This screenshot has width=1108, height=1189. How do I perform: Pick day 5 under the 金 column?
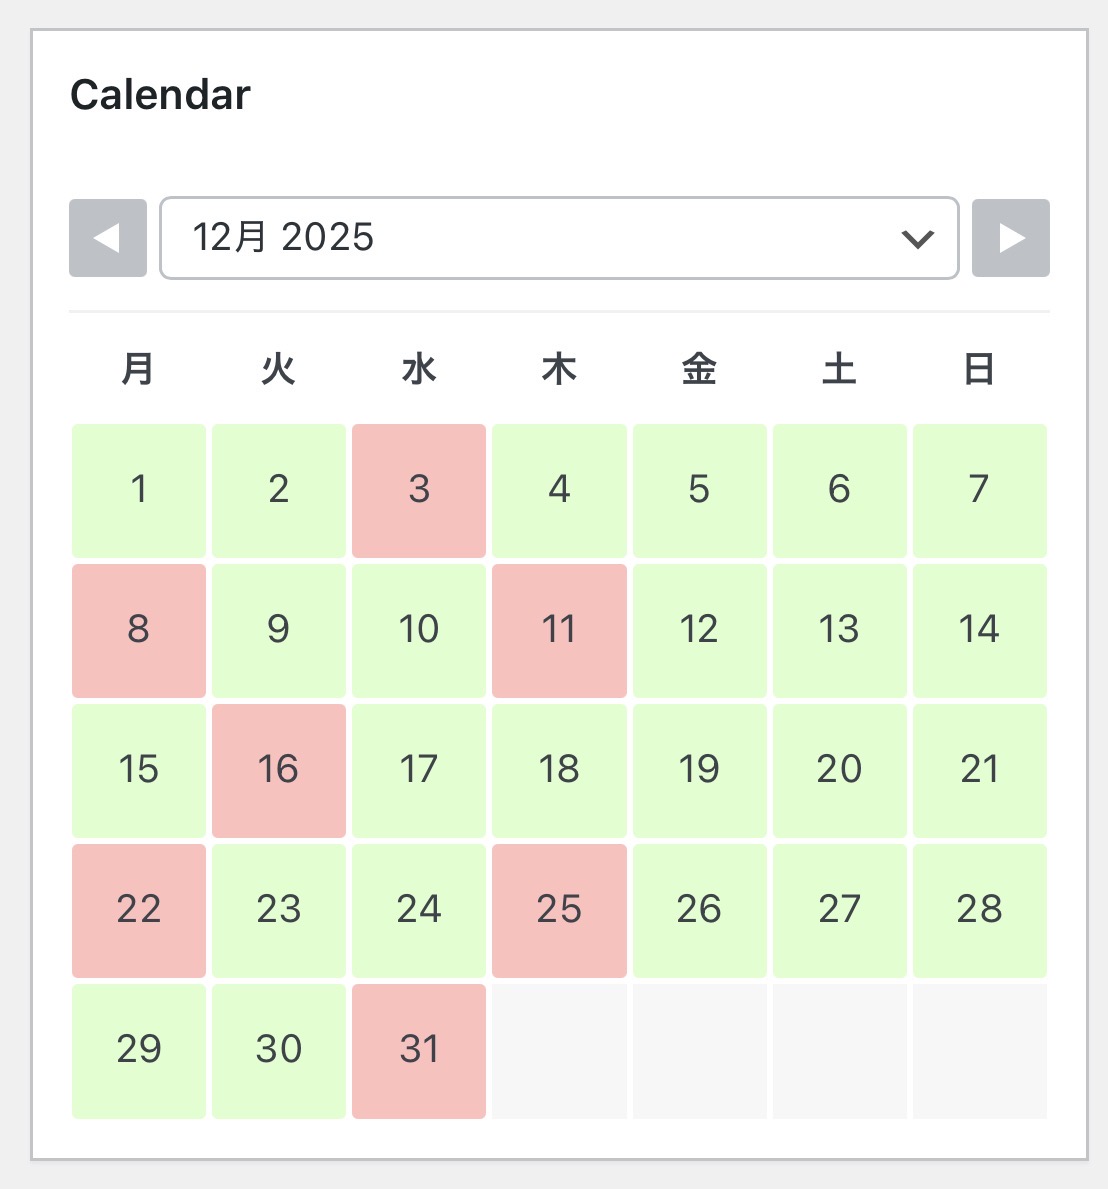click(698, 490)
